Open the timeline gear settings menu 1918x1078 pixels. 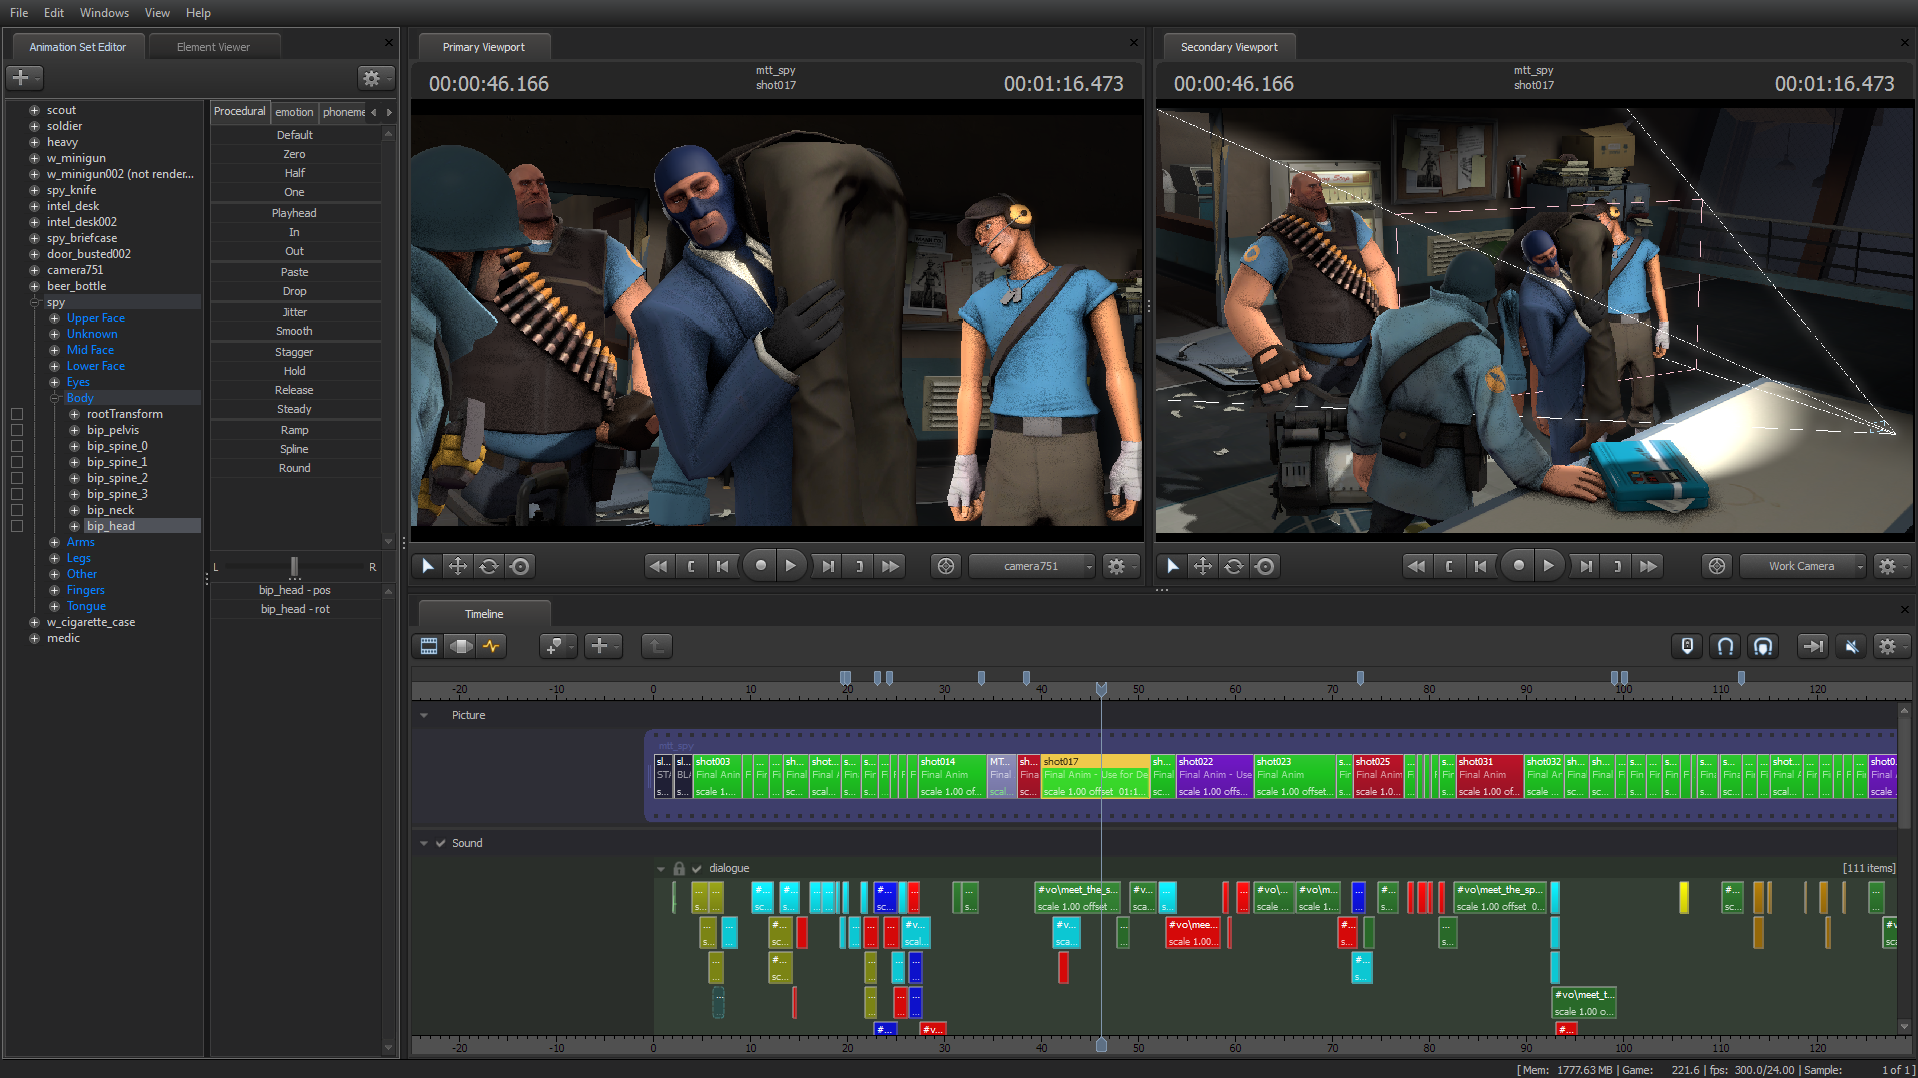point(1889,645)
